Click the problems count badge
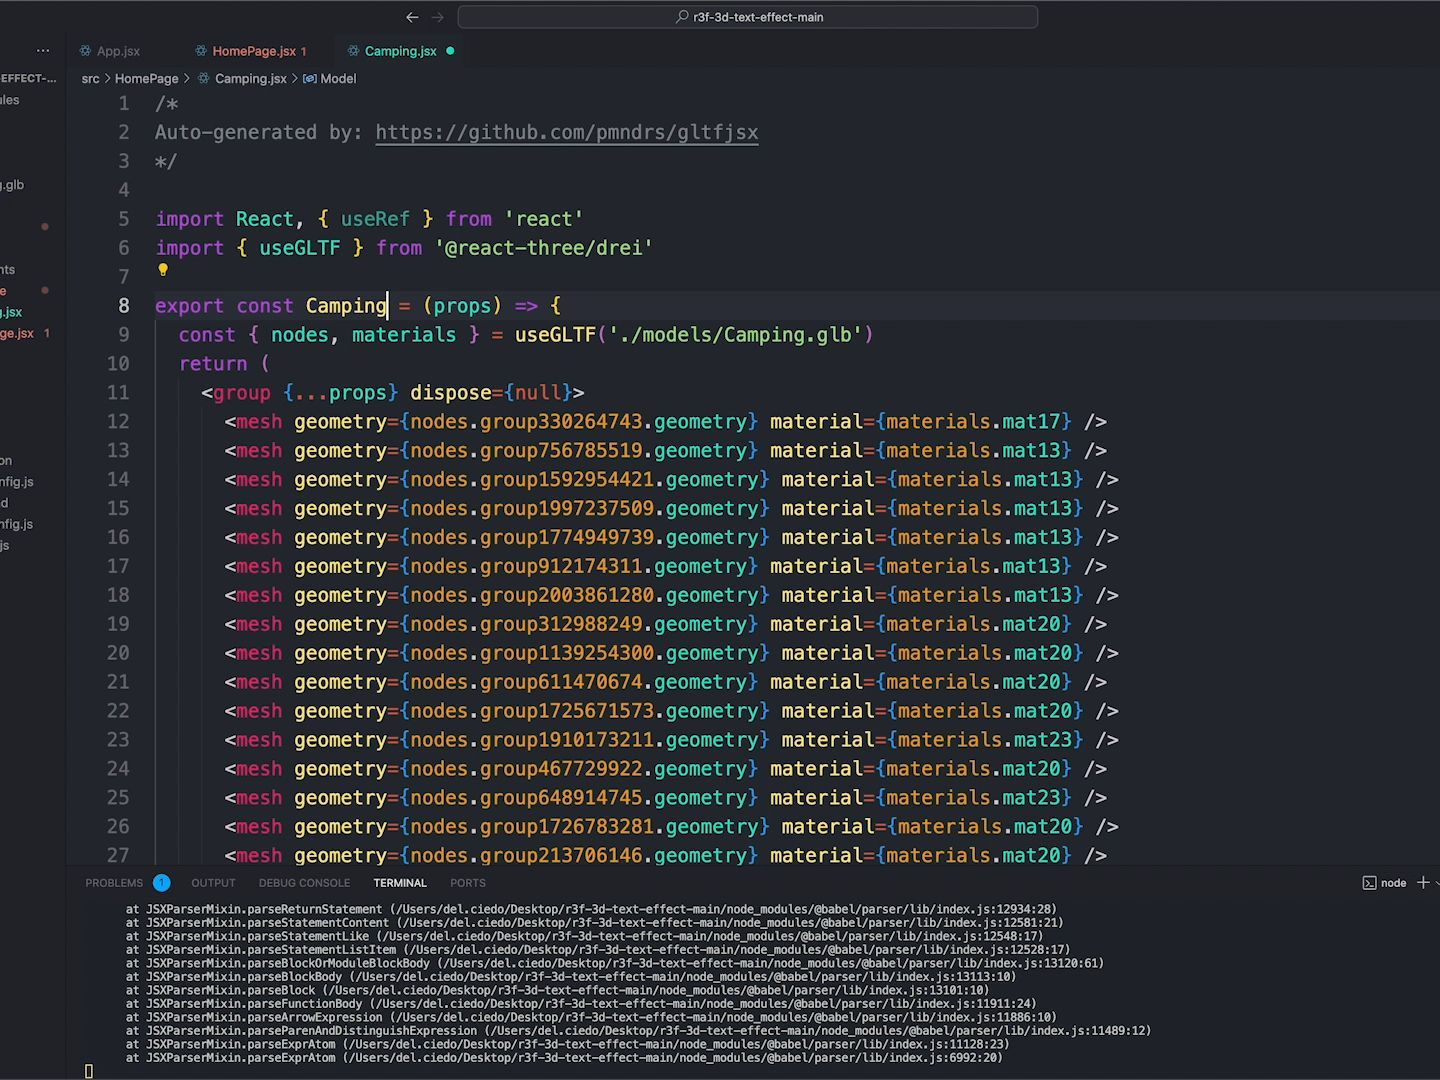Viewport: 1440px width, 1080px height. (161, 883)
